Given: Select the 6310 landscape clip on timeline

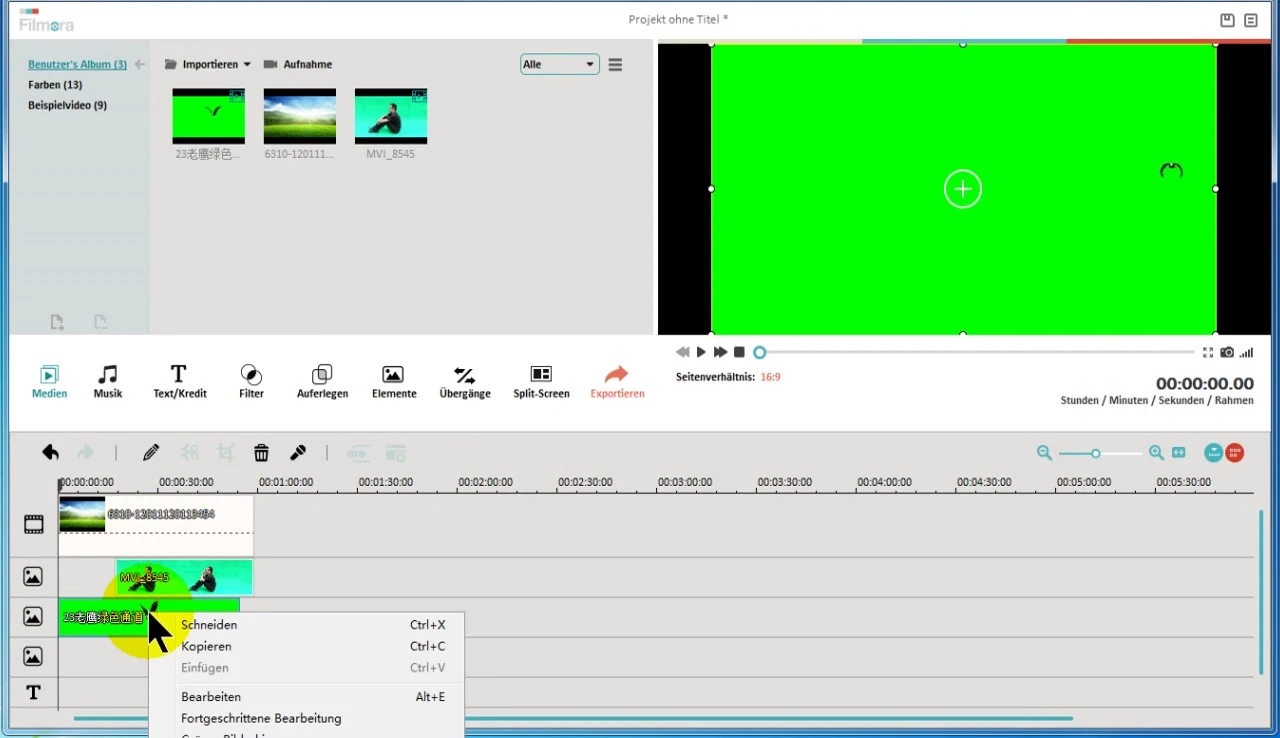Looking at the screenshot, I should tap(156, 526).
